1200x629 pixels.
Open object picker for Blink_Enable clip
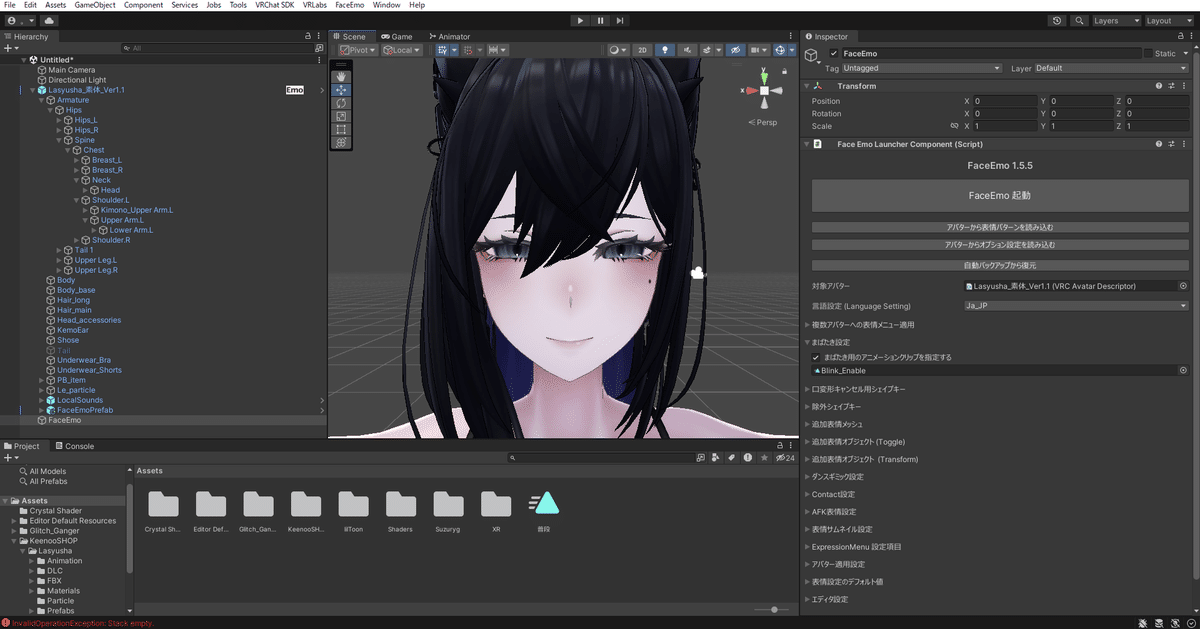point(1183,370)
